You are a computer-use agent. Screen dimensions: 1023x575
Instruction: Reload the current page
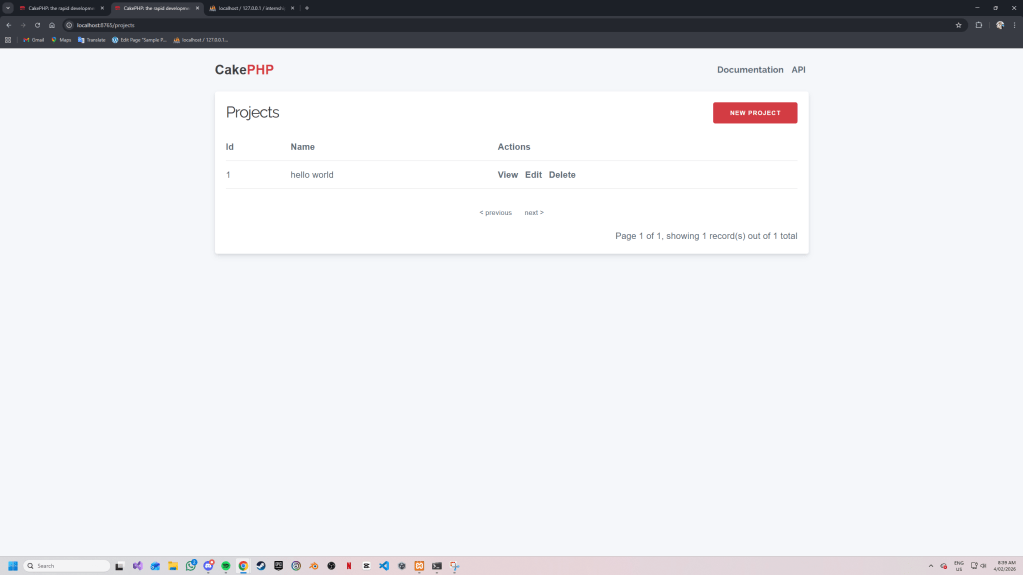(x=37, y=25)
